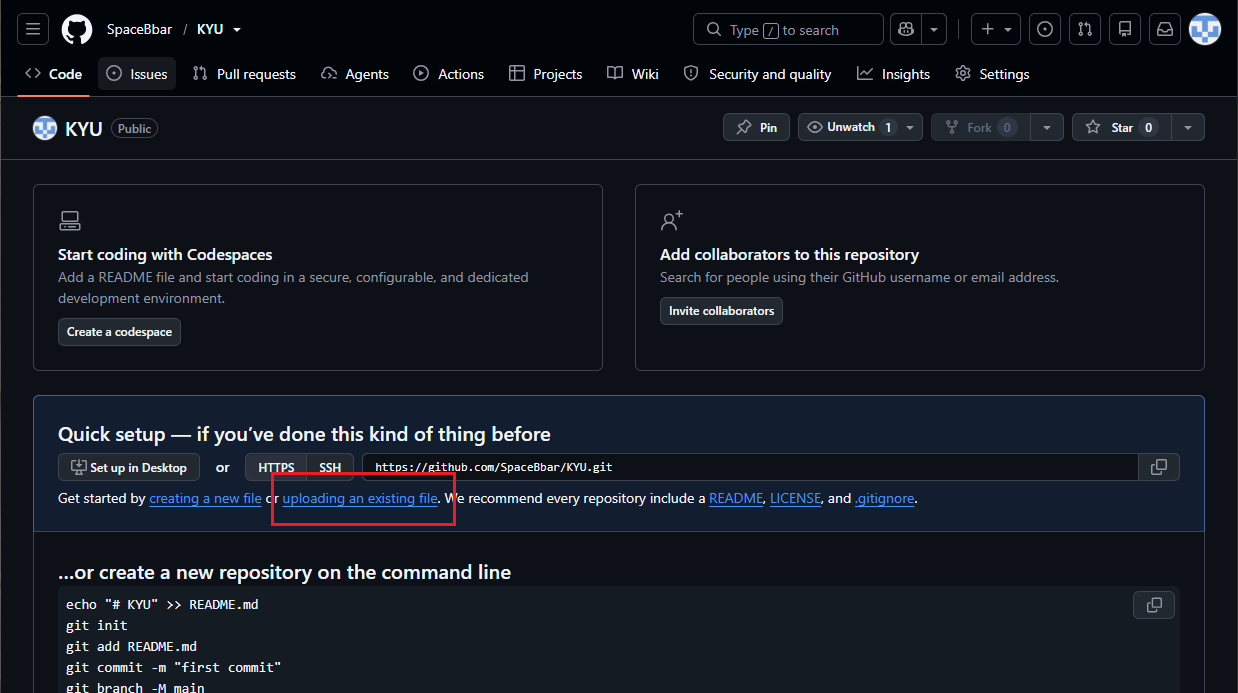
Task: Click the KYU repository avatar
Action: [45, 128]
